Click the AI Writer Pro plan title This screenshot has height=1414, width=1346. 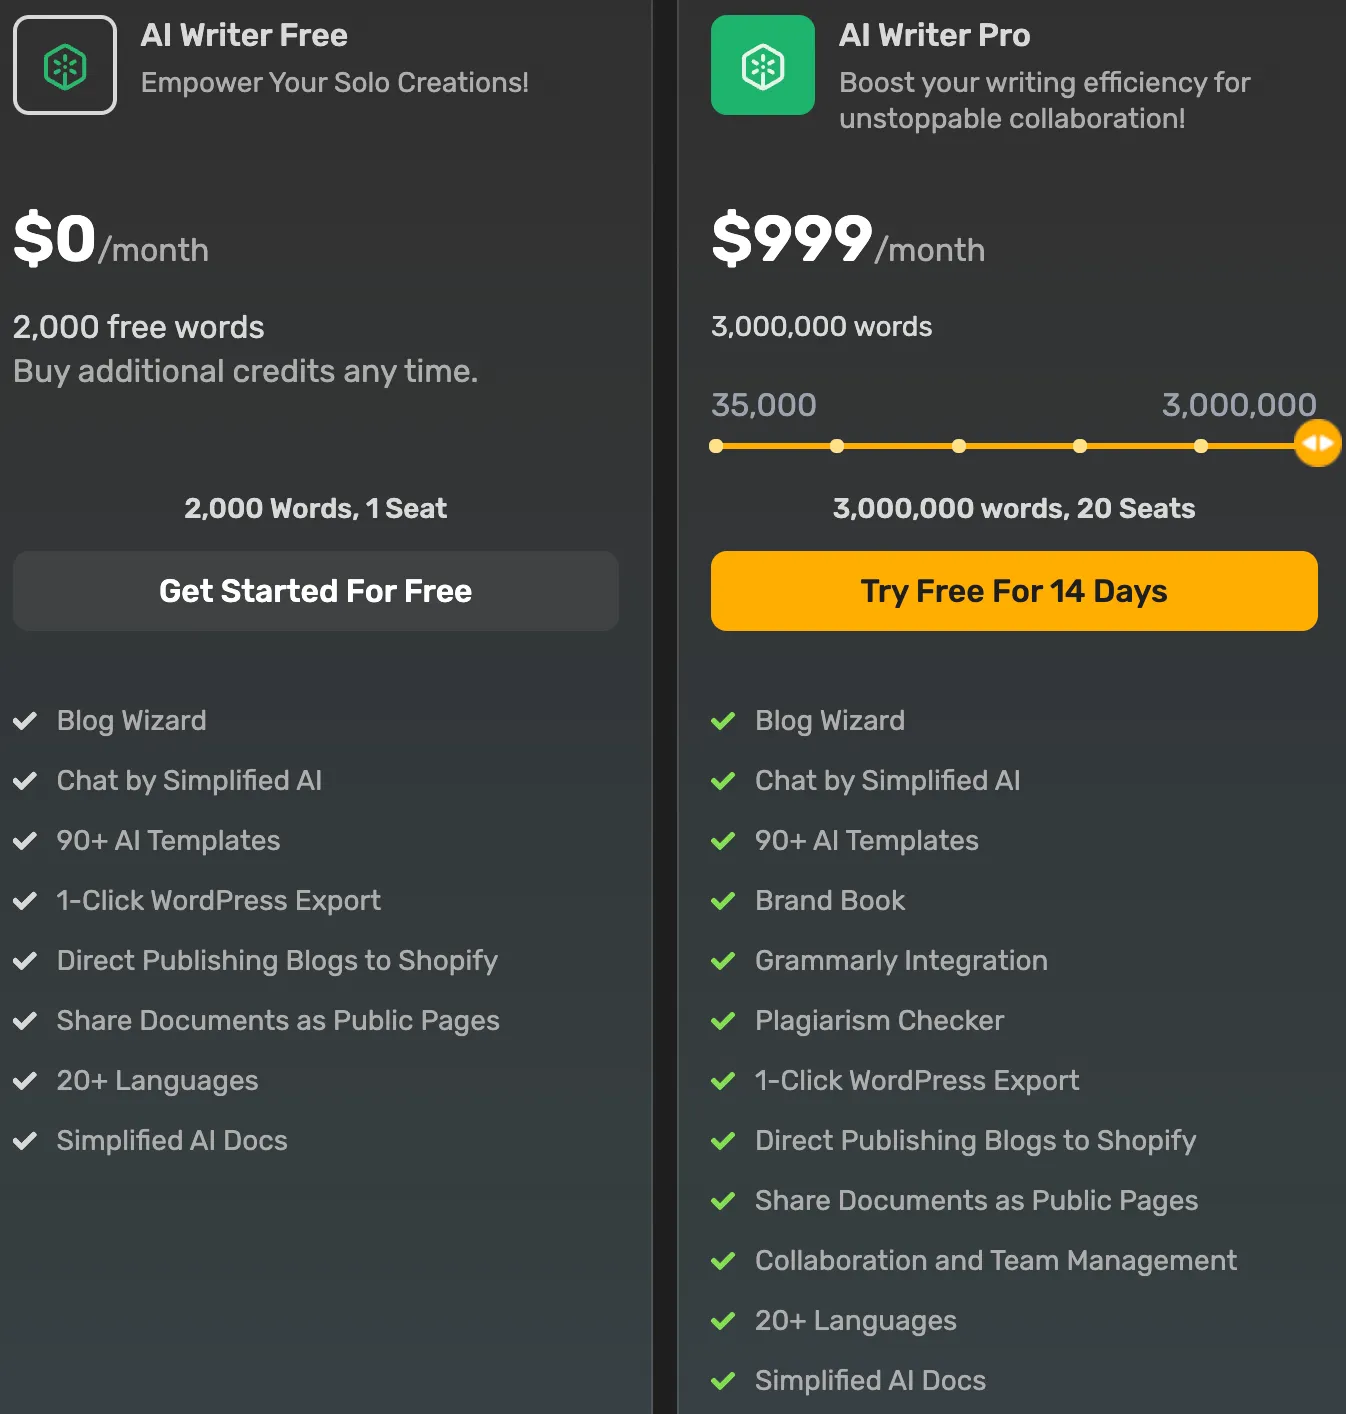(935, 35)
